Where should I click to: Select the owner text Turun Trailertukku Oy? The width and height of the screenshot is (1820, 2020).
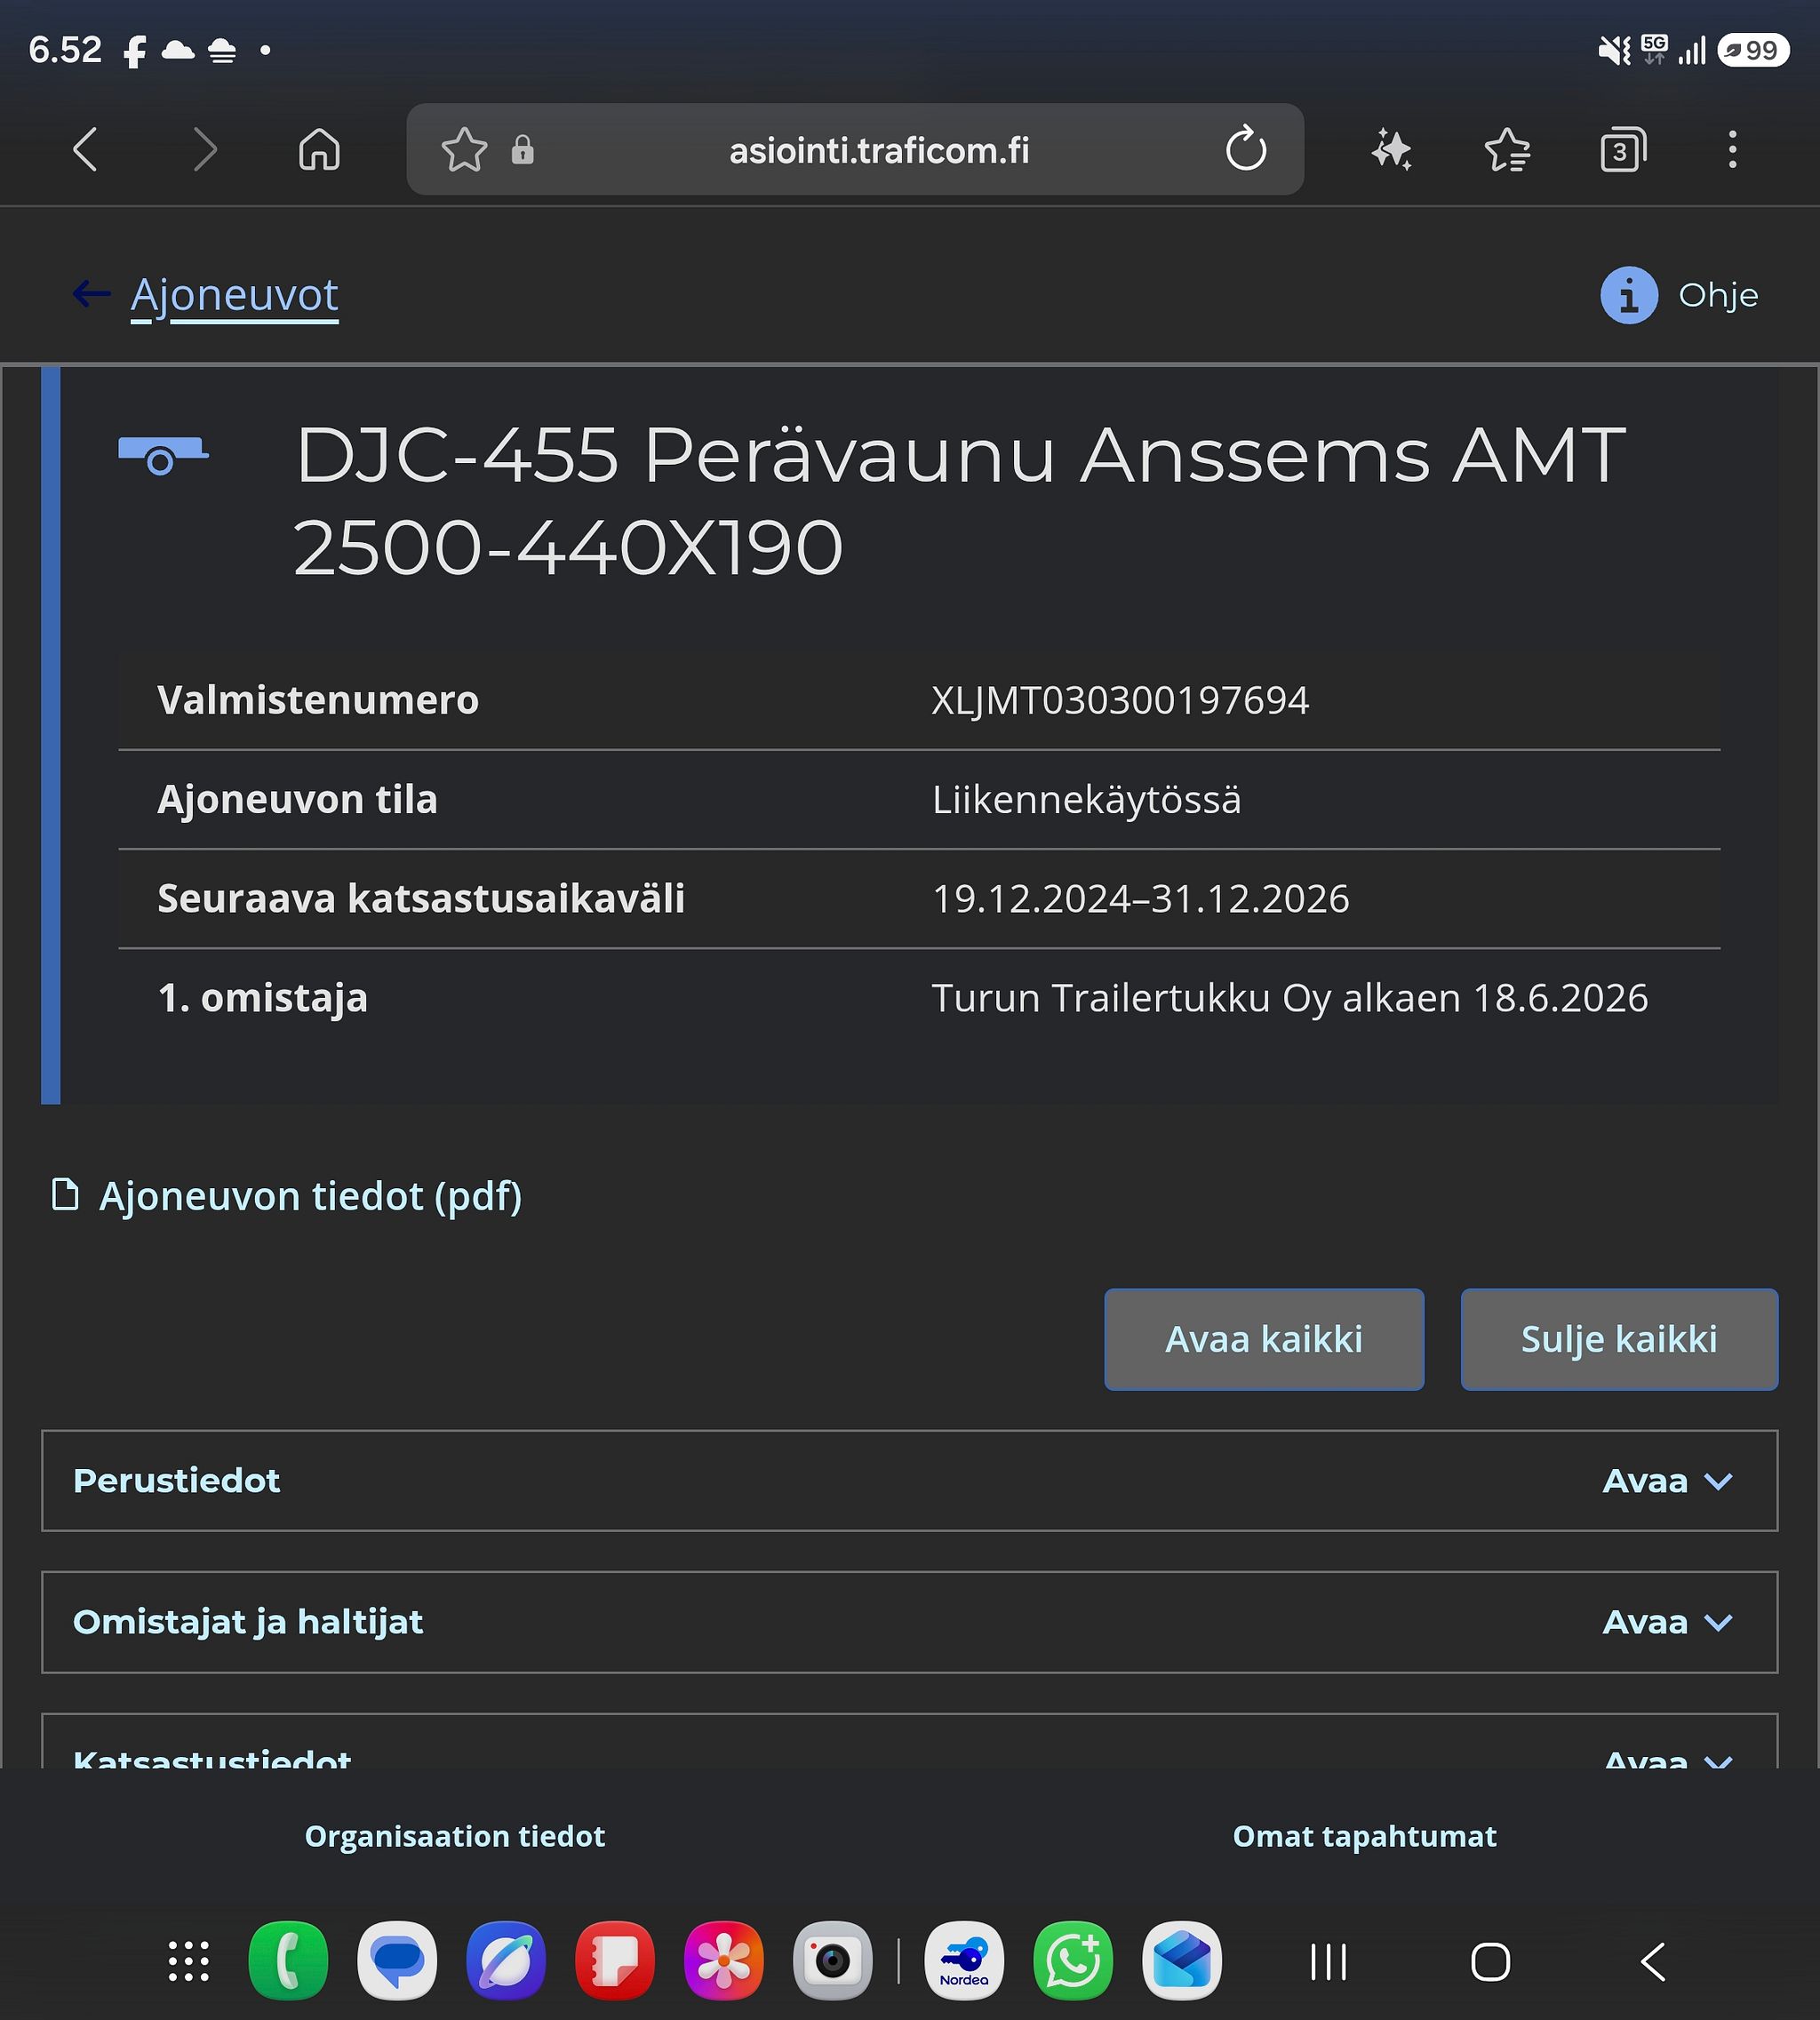(x=1130, y=998)
